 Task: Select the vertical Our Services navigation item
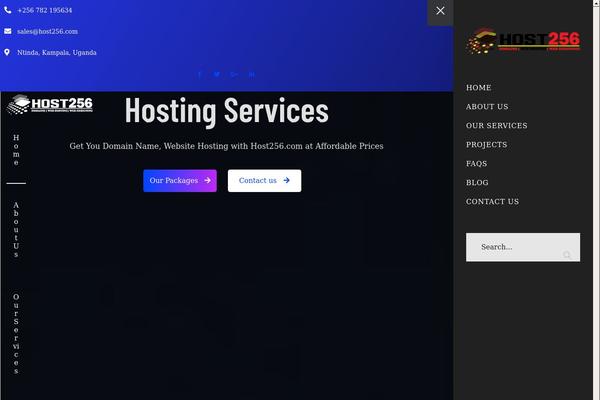click(16, 334)
